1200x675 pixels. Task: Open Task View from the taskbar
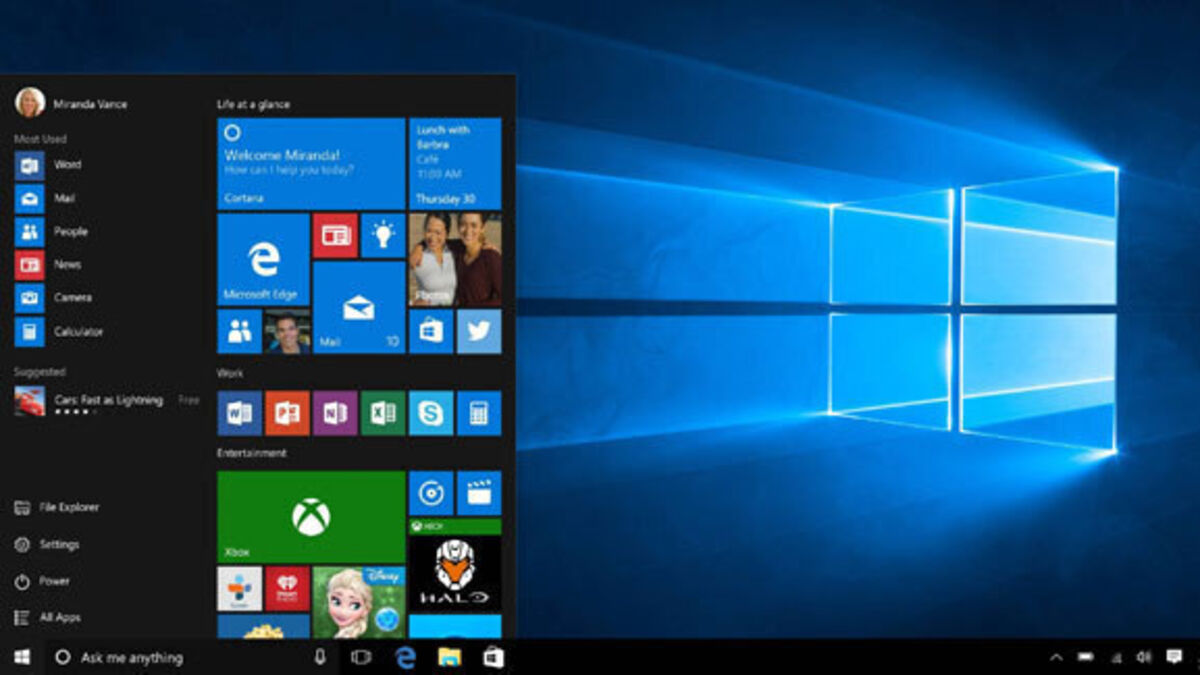[361, 657]
